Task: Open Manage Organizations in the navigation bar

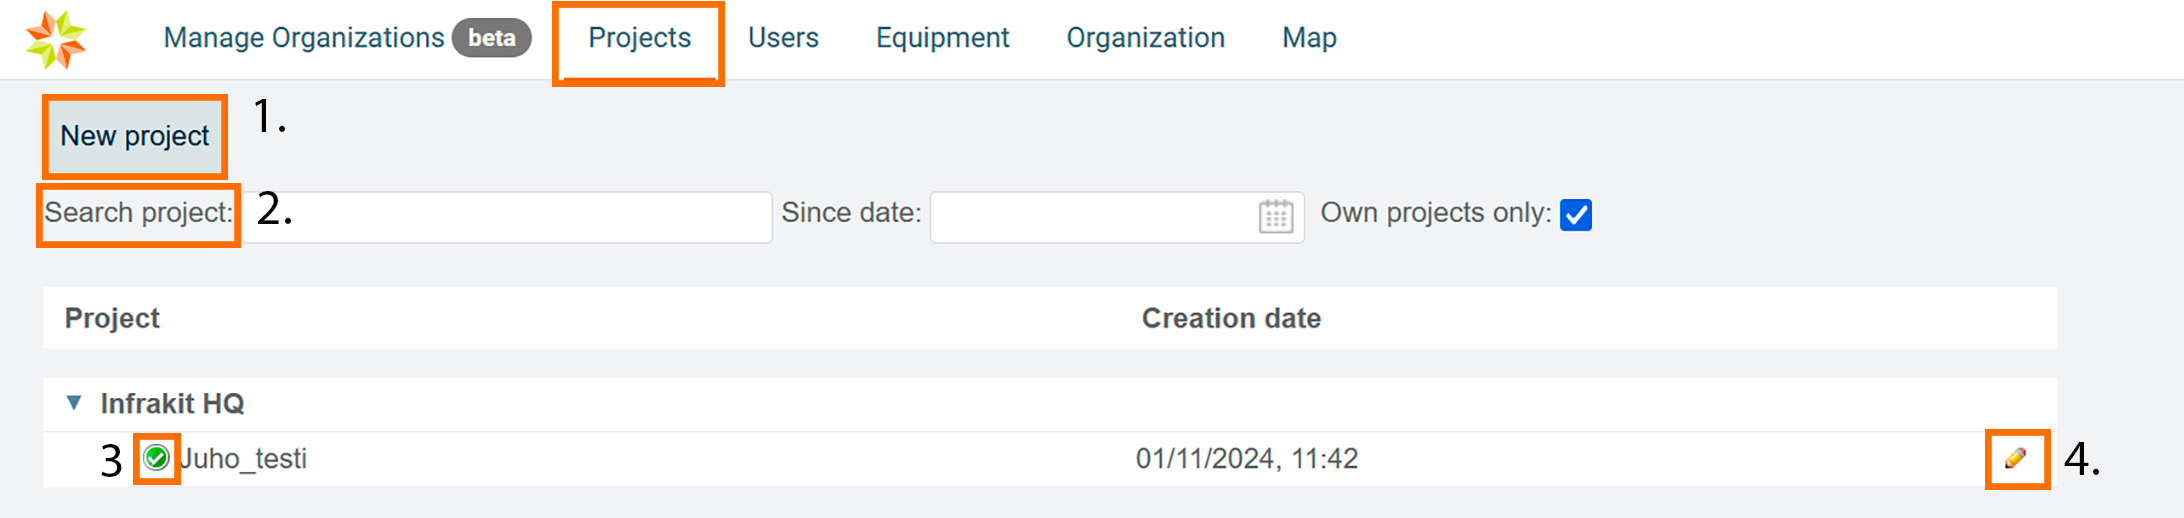Action: coord(304,38)
